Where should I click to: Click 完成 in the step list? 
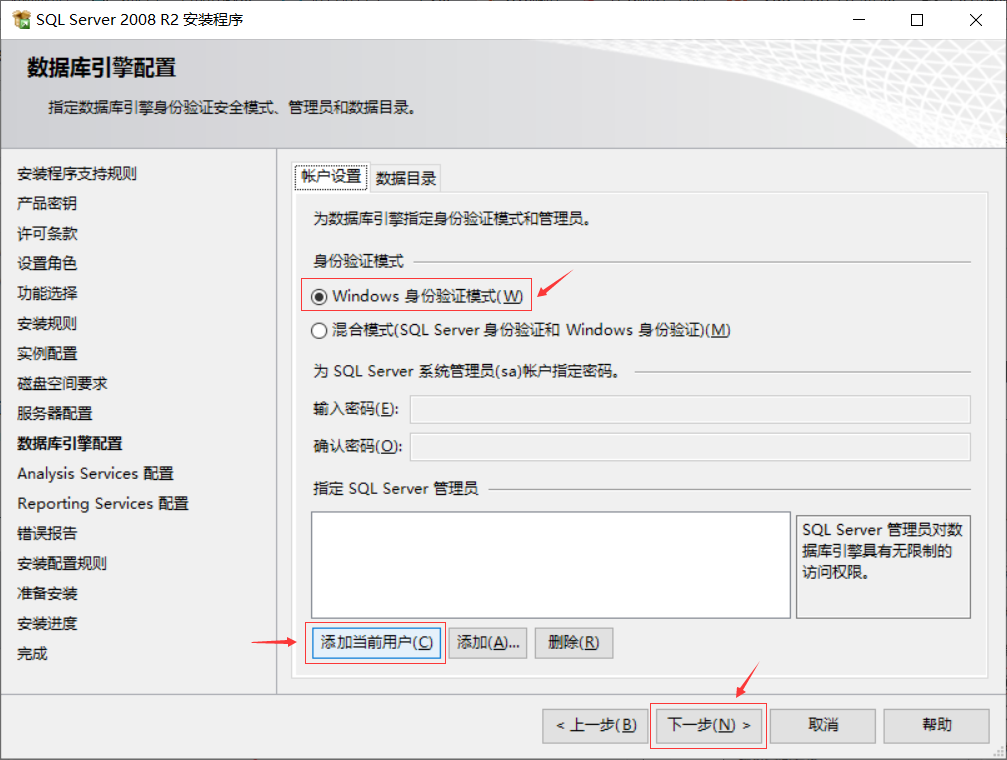tap(32, 653)
